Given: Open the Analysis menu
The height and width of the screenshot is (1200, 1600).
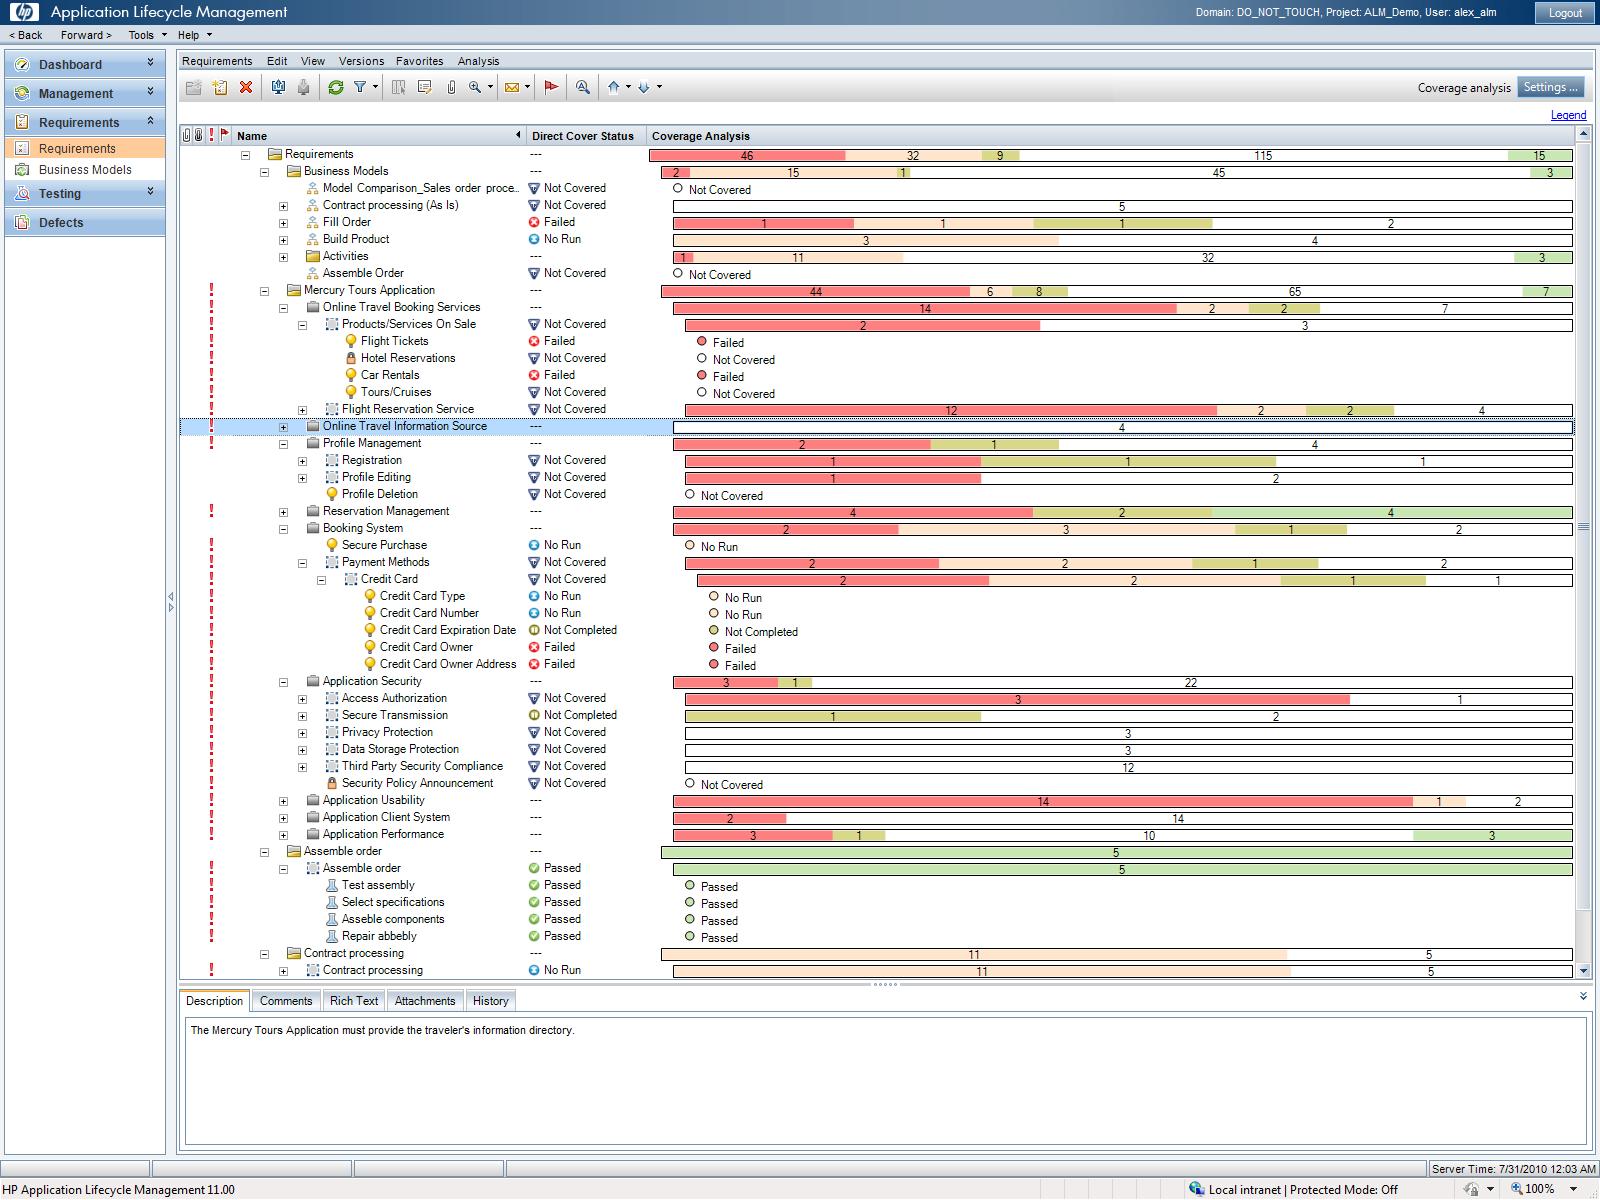Looking at the screenshot, I should [x=478, y=61].
